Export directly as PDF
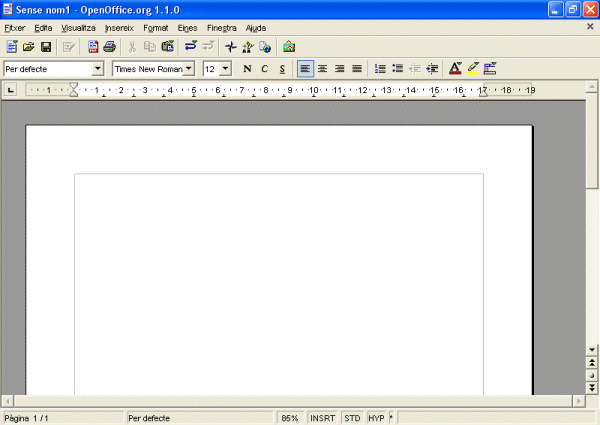The height and width of the screenshot is (425, 600). [x=93, y=47]
